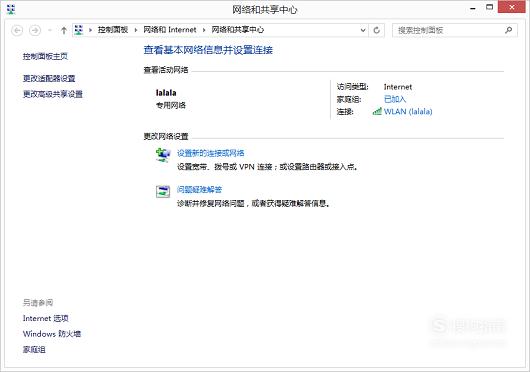The height and width of the screenshot is (372, 530).
Task: Go up one folder level
Action: click(64, 30)
